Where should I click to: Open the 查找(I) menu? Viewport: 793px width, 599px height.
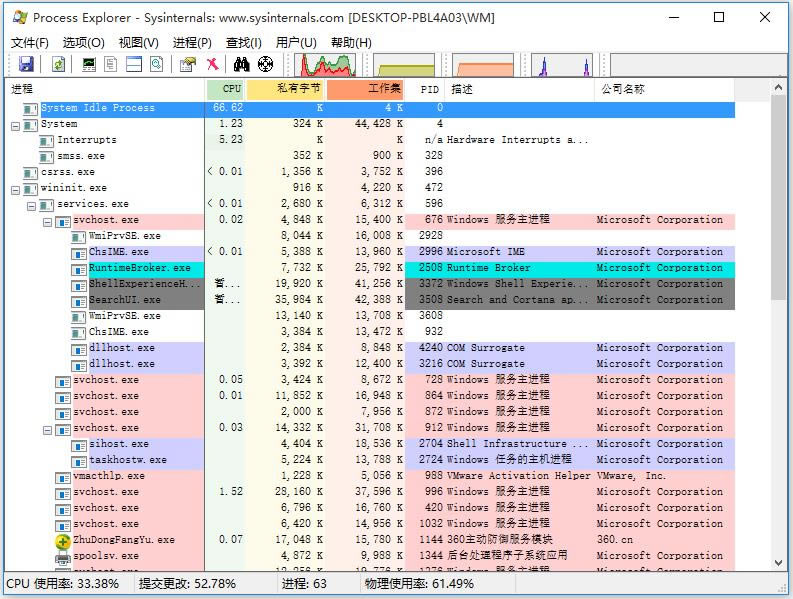(x=244, y=42)
